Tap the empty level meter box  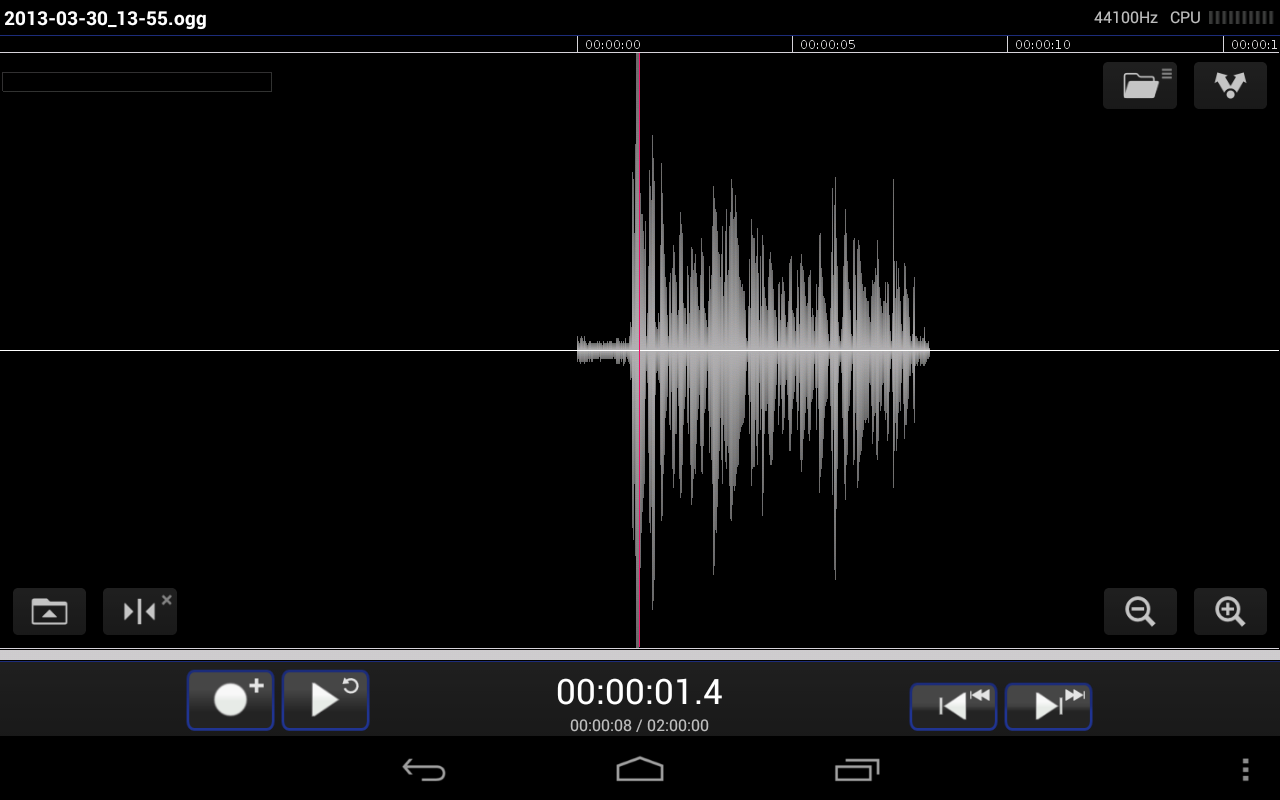click(137, 82)
